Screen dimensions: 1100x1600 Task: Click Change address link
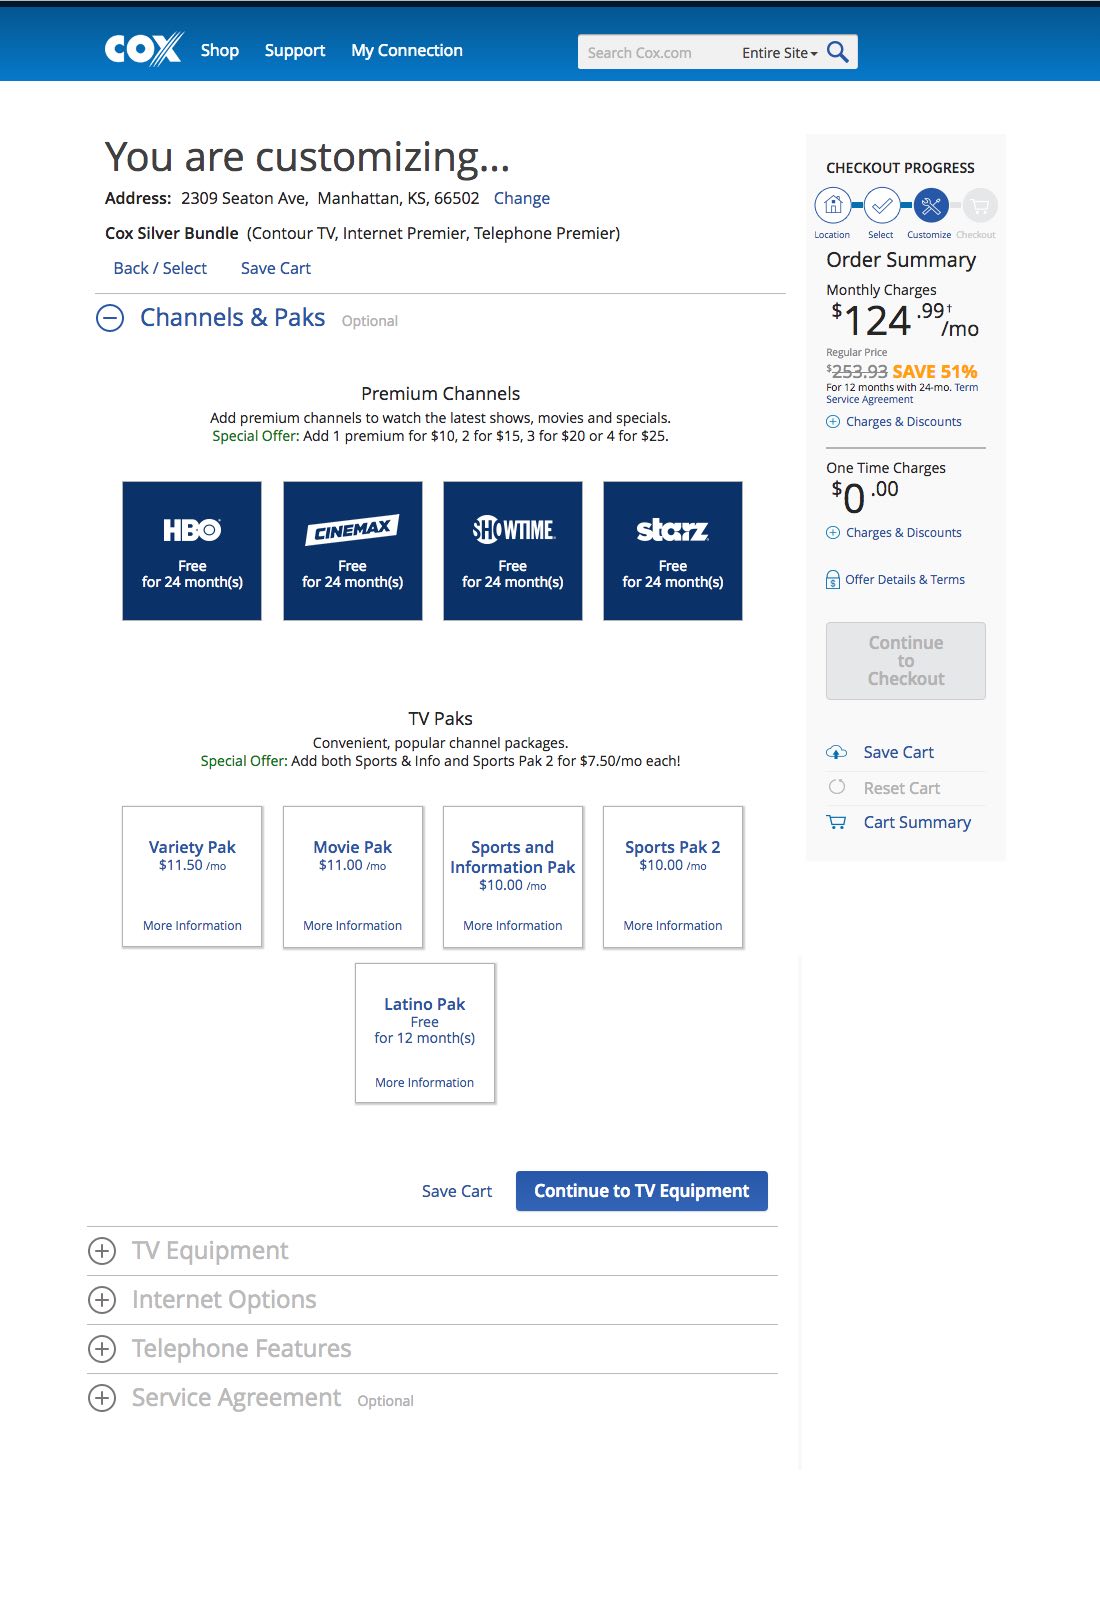pyautogui.click(x=522, y=198)
